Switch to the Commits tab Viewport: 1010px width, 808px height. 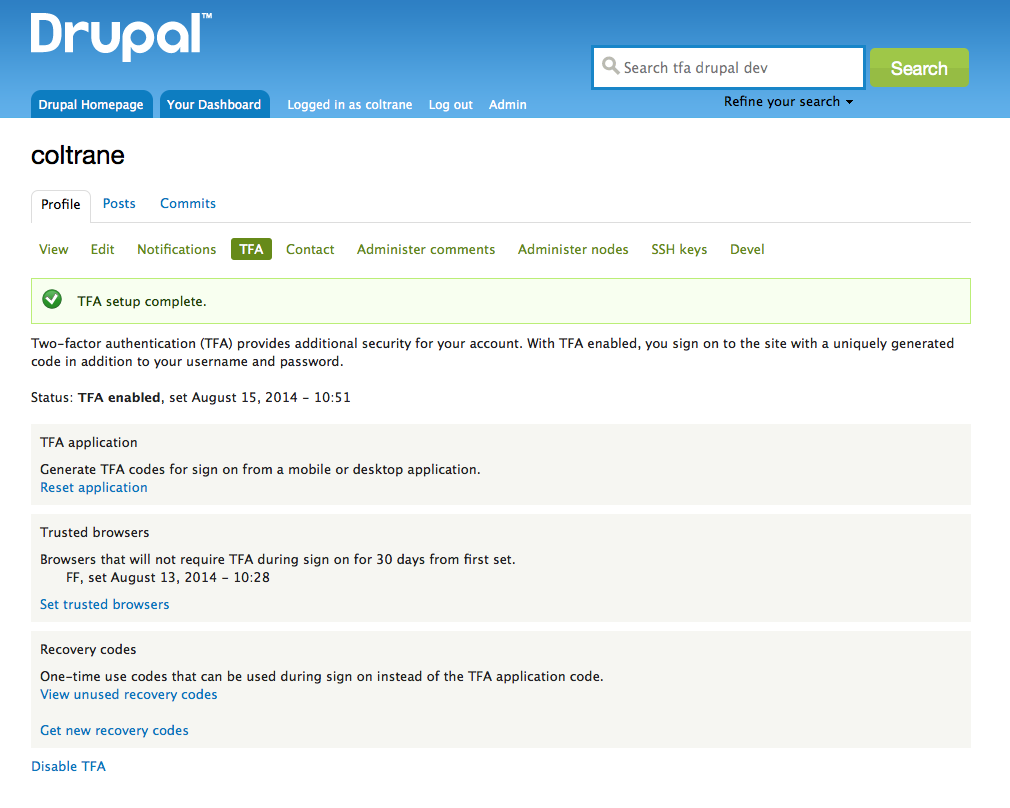coord(188,203)
